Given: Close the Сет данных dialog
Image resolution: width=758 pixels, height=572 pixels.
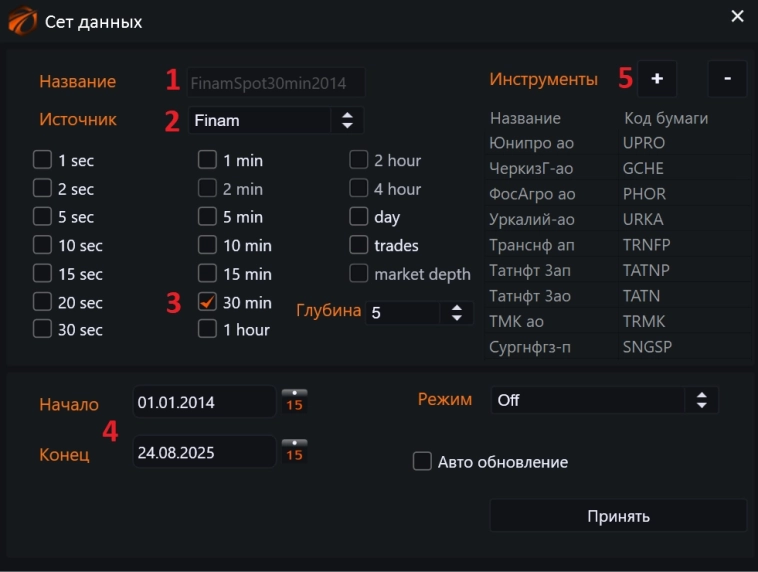Looking at the screenshot, I should point(737,16).
